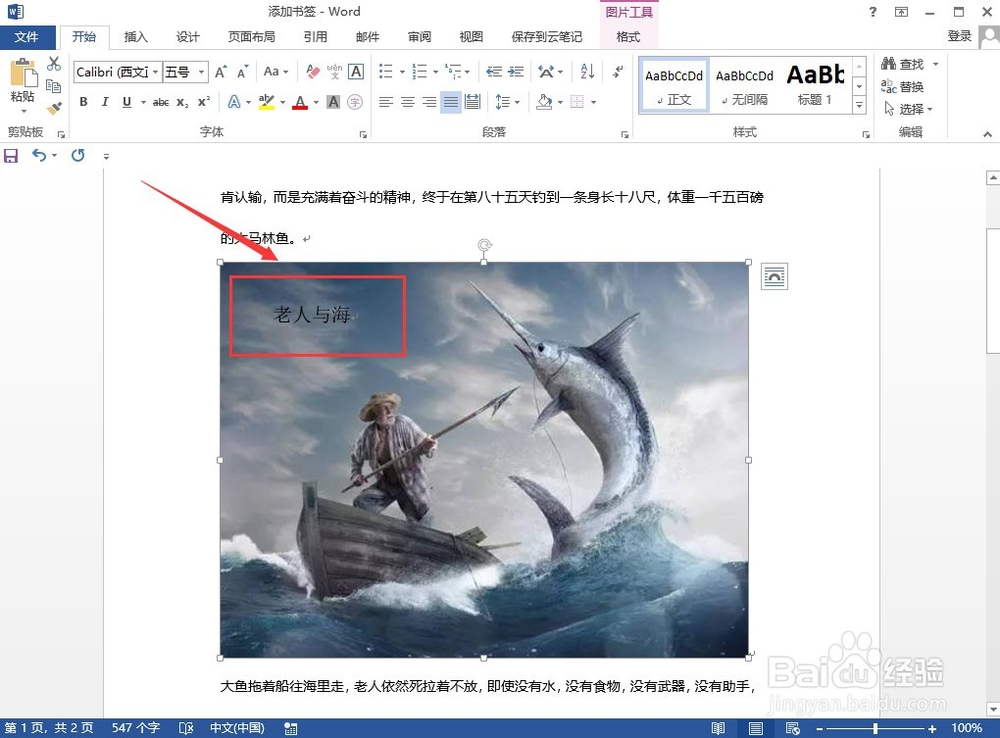This screenshot has height=738, width=1000.
Task: Open Change Case Aa dropdown
Action: [276, 71]
